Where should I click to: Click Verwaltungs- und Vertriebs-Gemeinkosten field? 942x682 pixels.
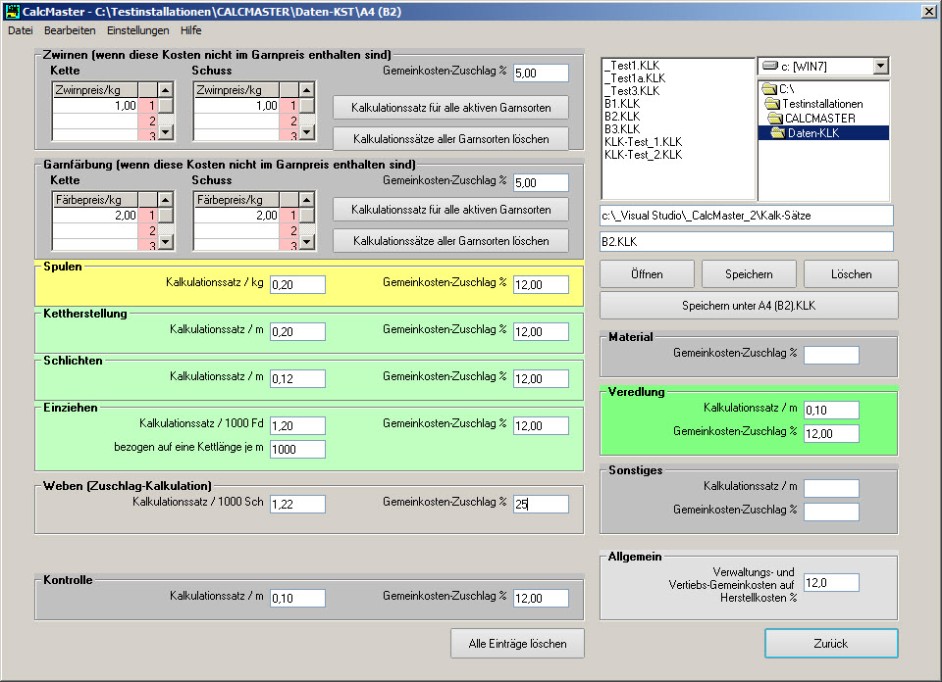pyautogui.click(x=831, y=582)
